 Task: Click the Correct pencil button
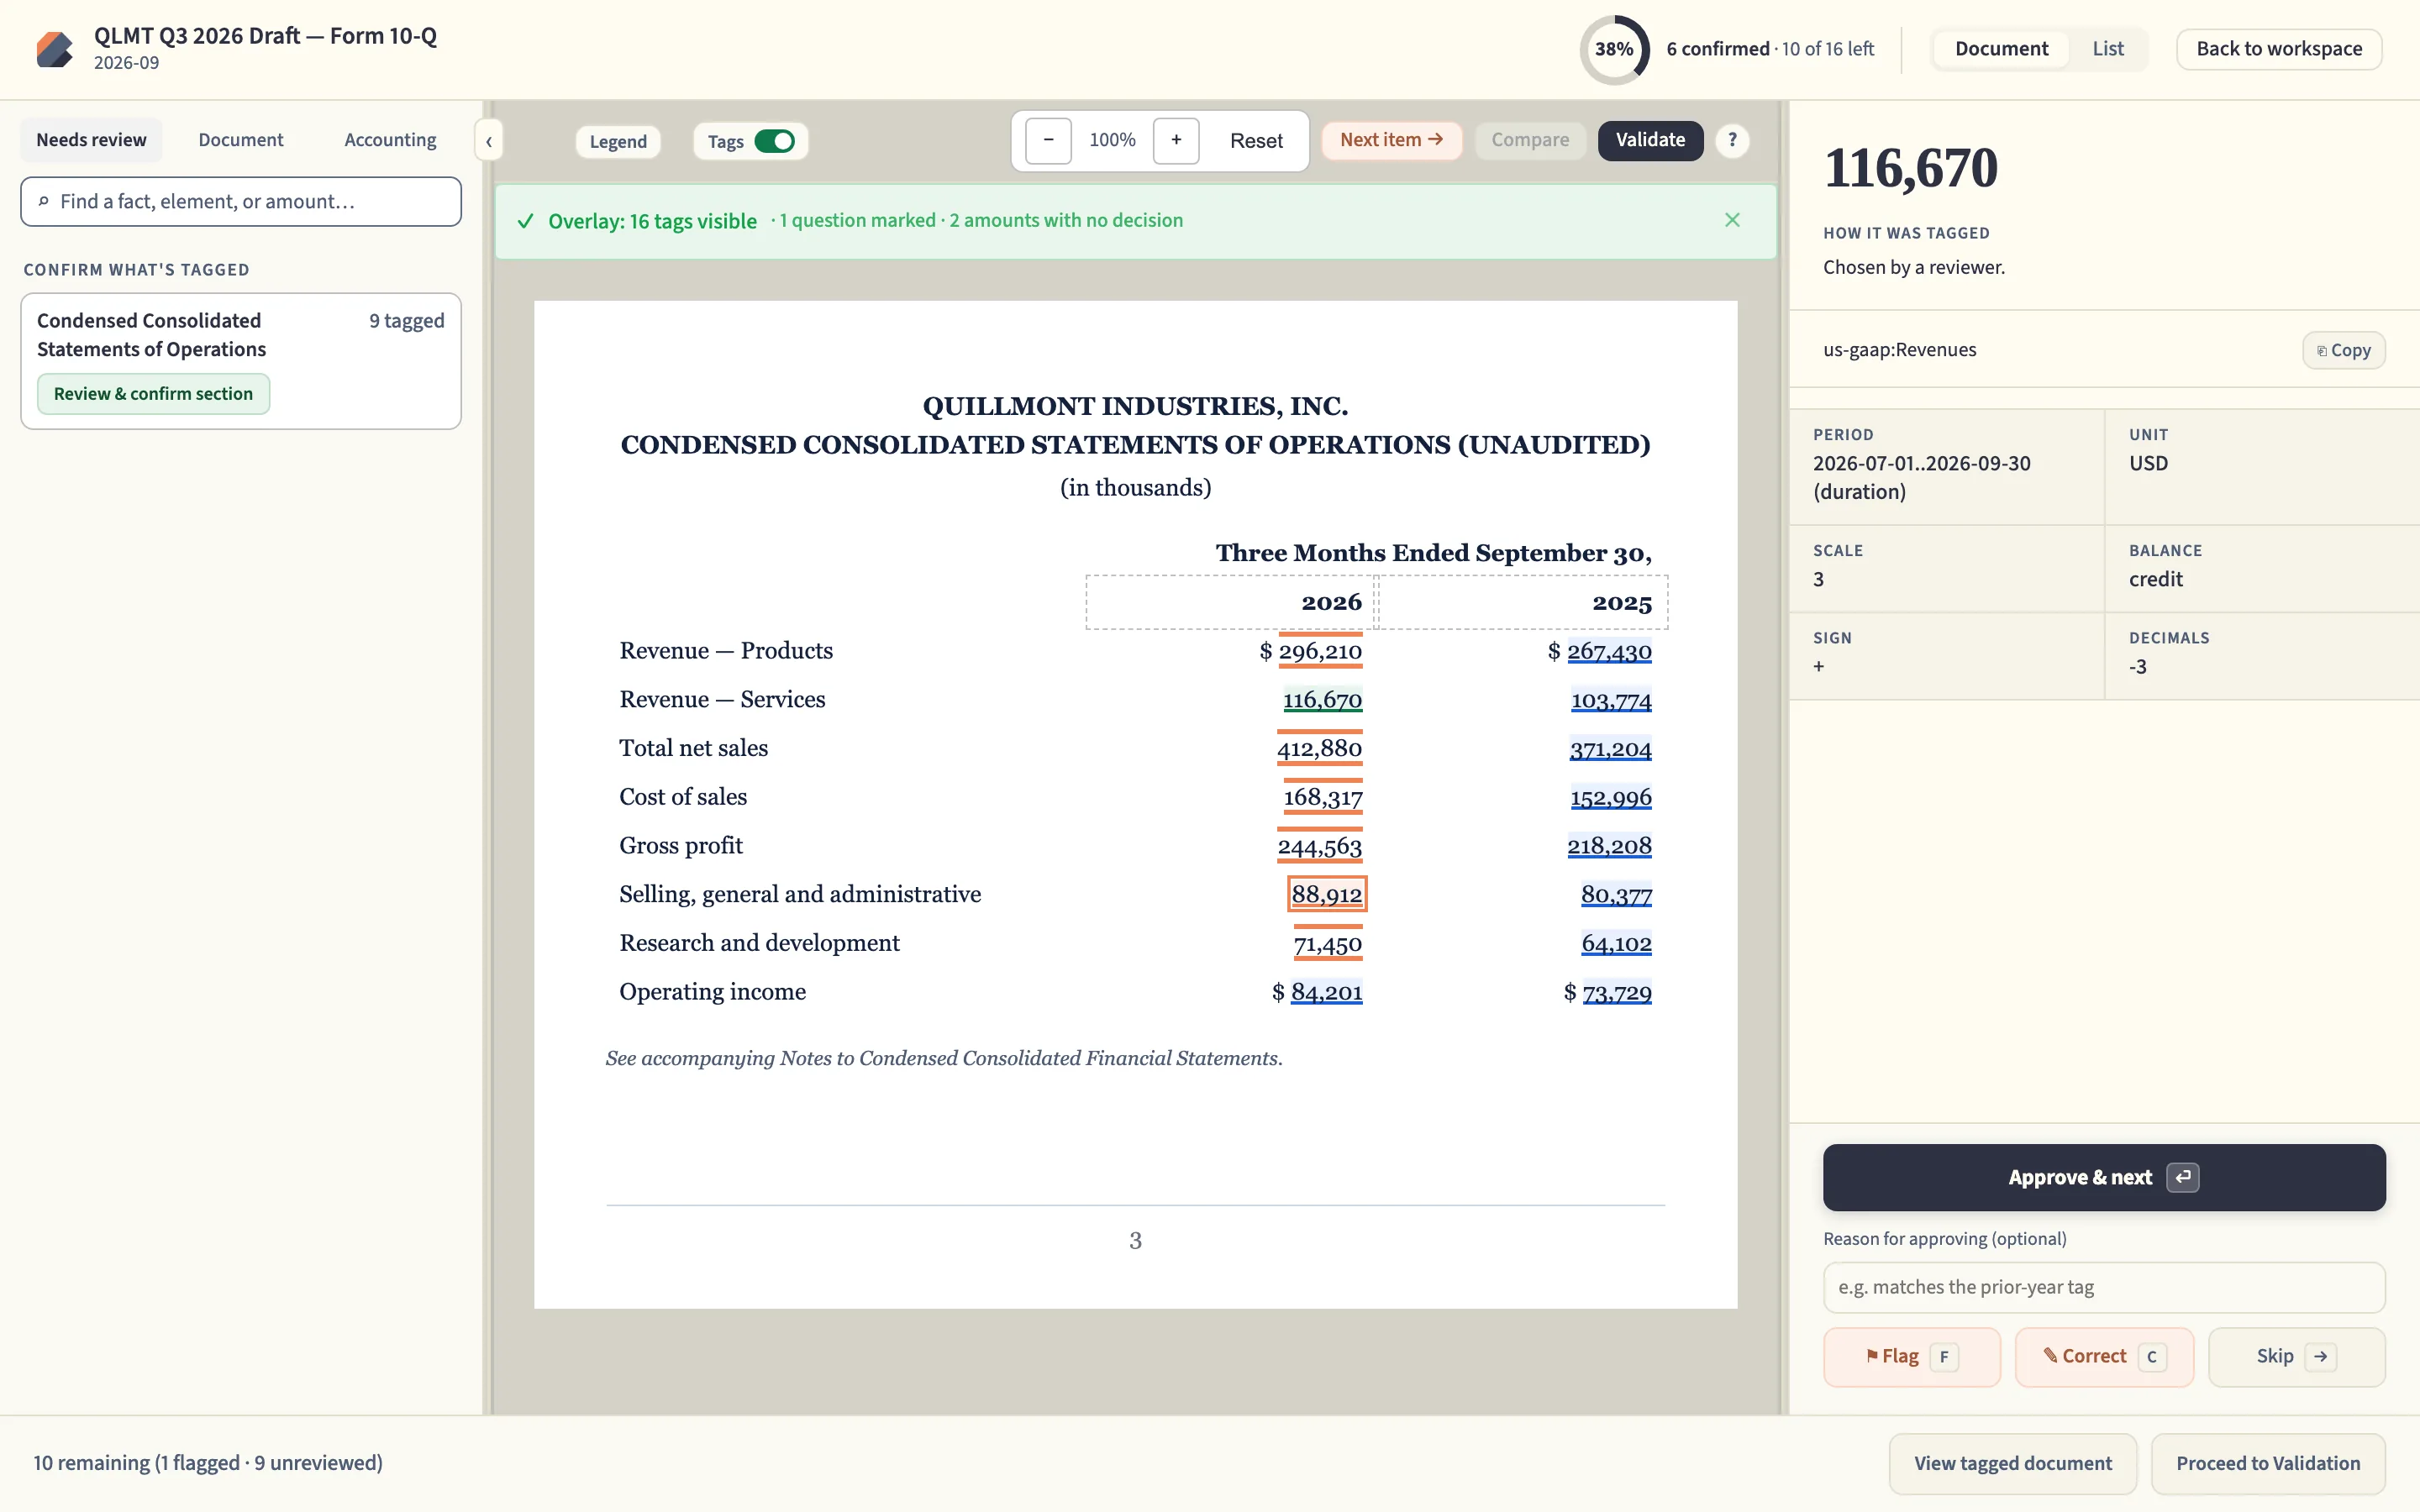[2104, 1357]
